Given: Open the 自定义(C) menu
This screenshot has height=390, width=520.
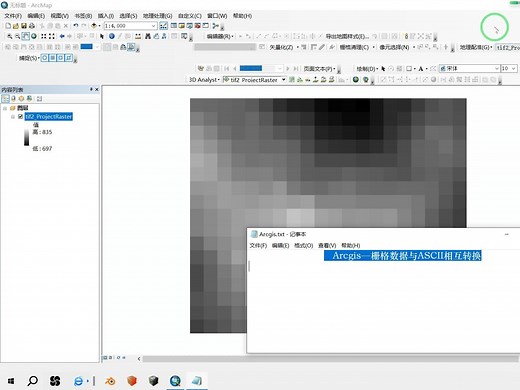Looking at the screenshot, I should pos(189,16).
